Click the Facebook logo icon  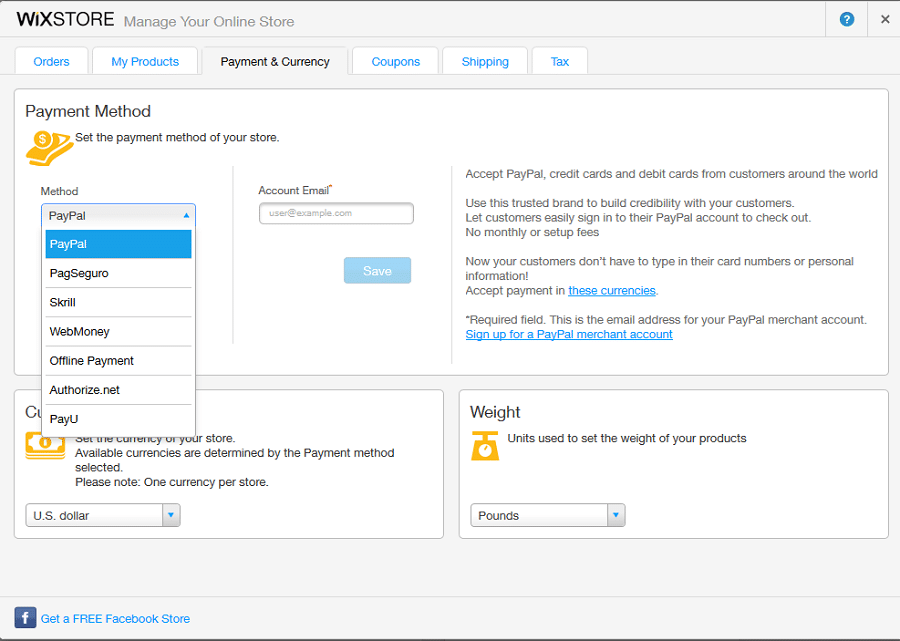click(x=25, y=618)
